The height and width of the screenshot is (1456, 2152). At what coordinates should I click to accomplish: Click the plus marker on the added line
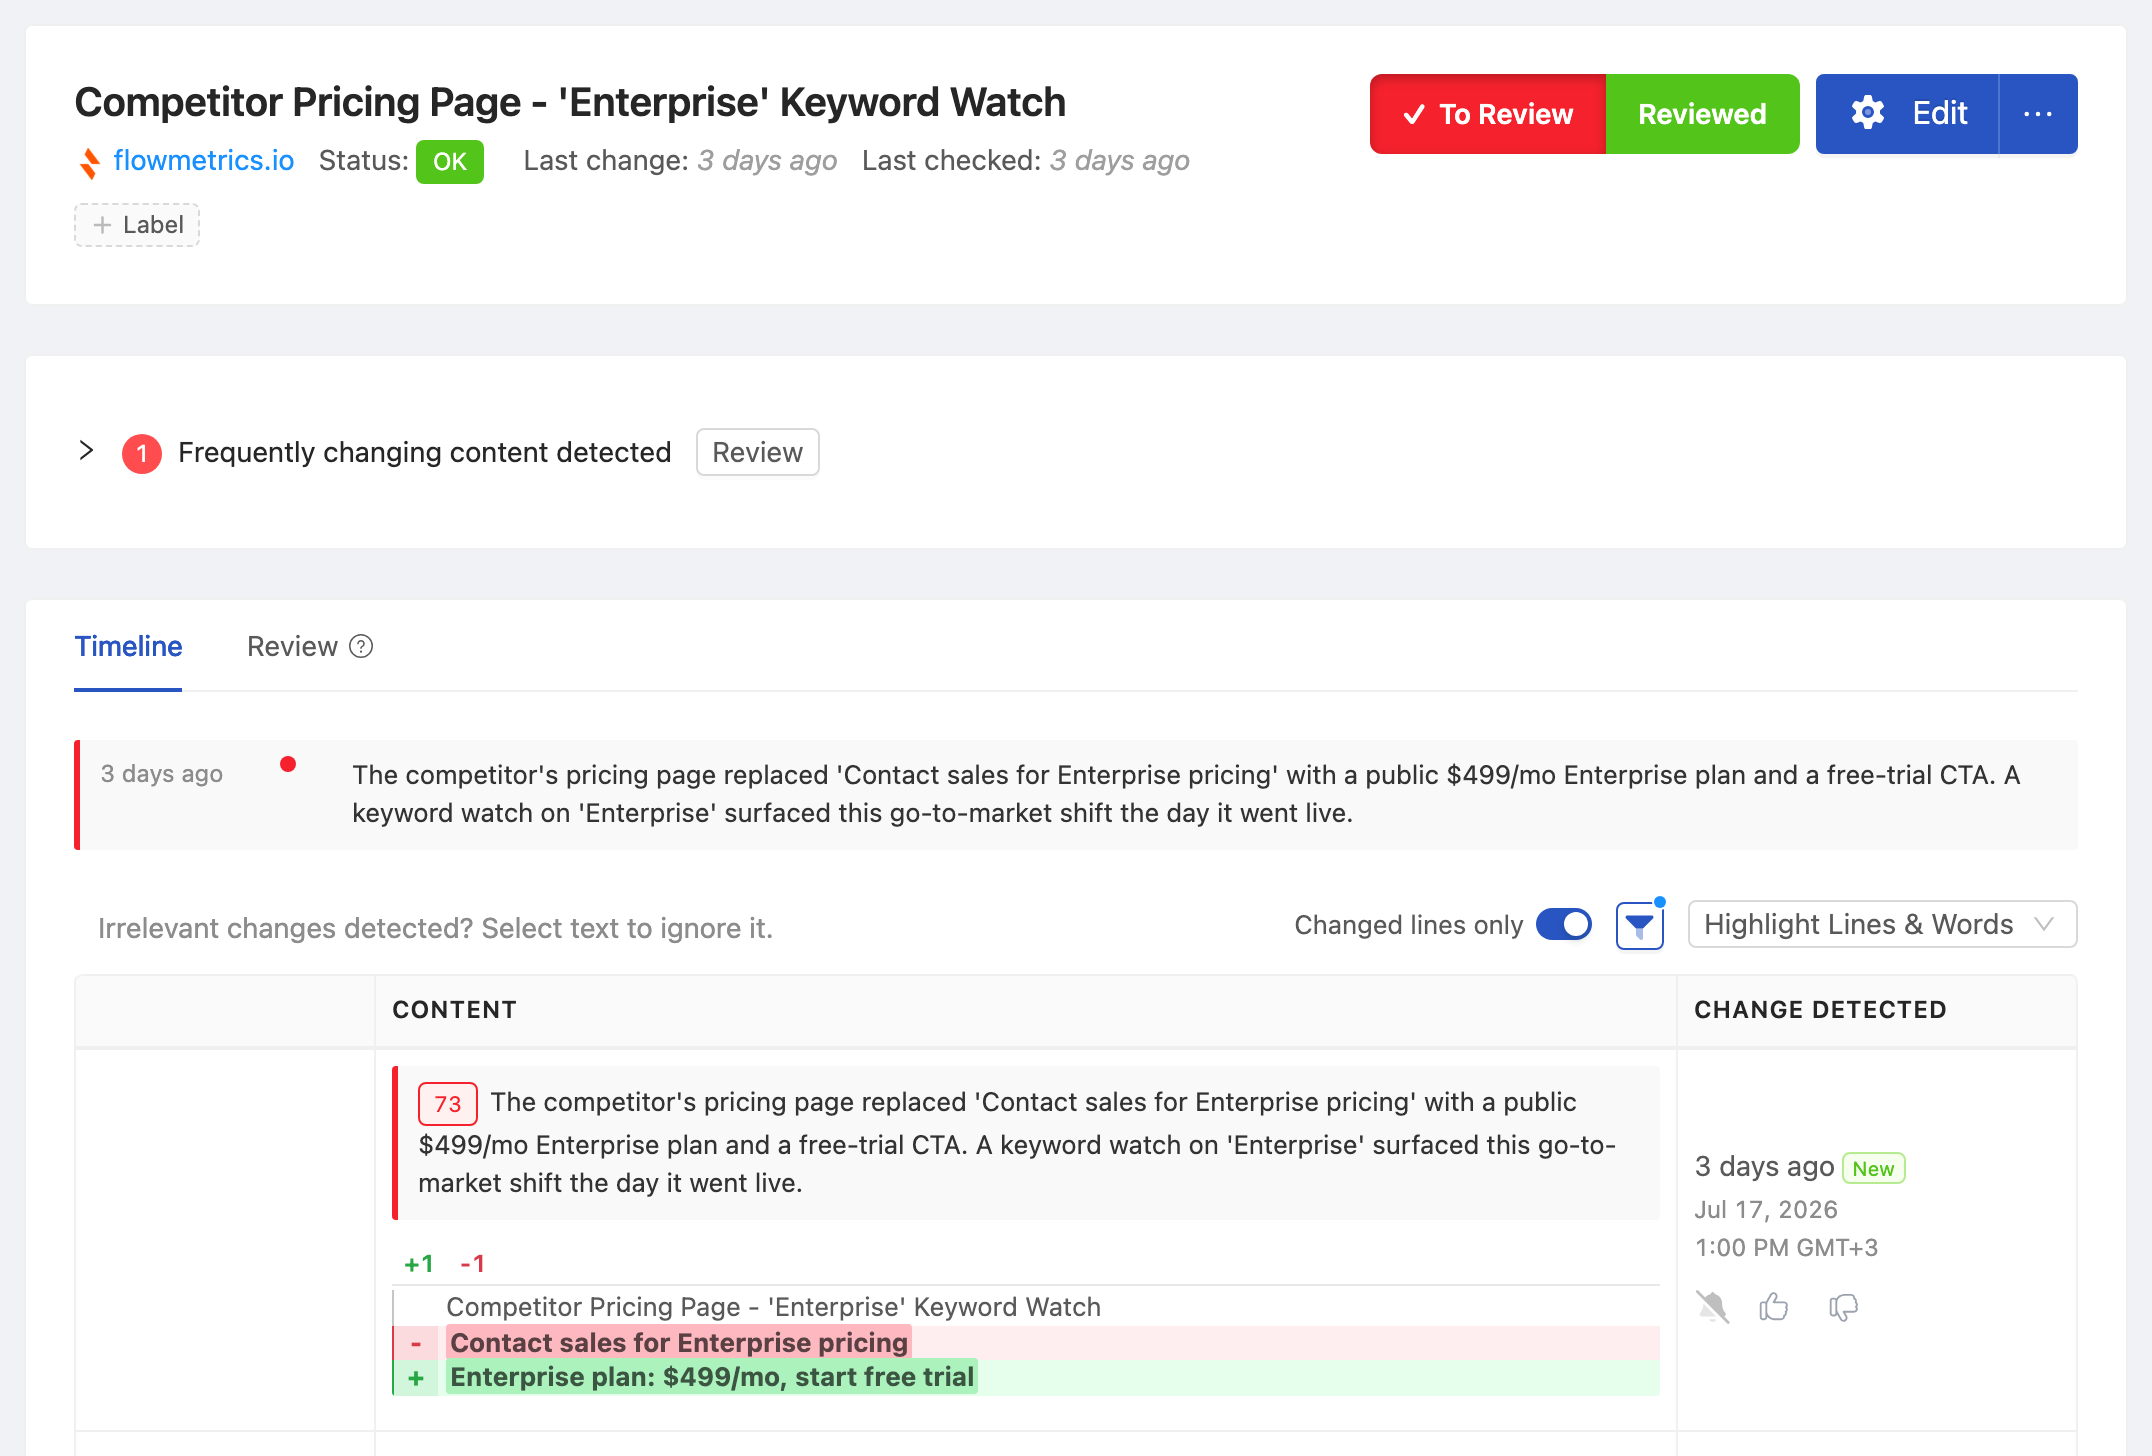click(x=416, y=1378)
